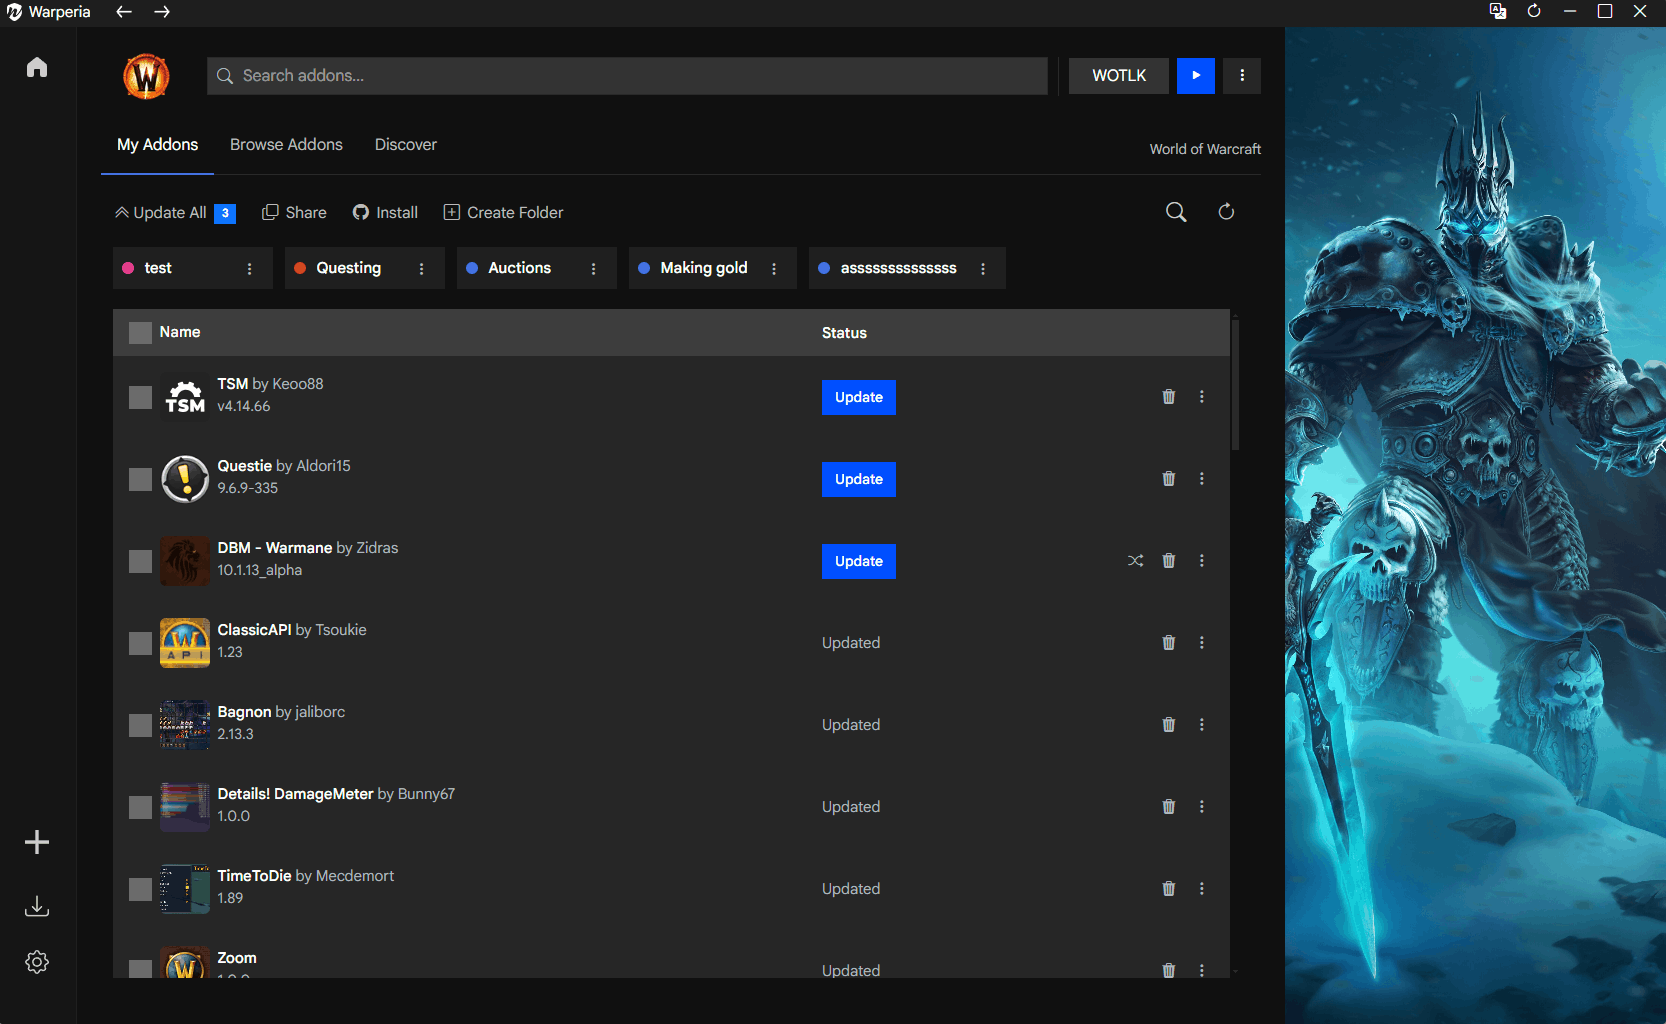Open the Auctions folder options menu
Screen dimensions: 1666x1024
click(x=593, y=269)
